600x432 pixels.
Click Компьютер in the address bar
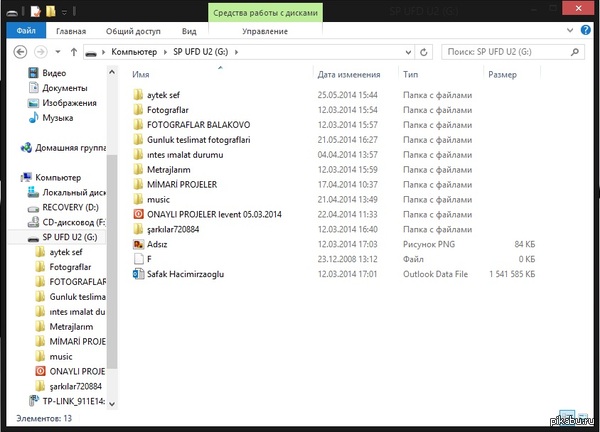pos(134,52)
